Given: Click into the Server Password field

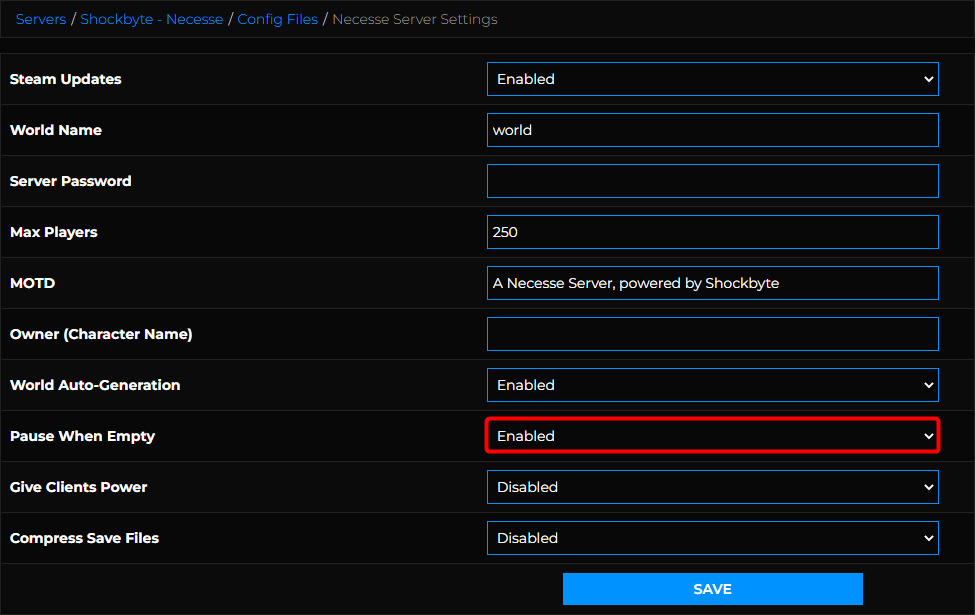Looking at the screenshot, I should pyautogui.click(x=713, y=181).
